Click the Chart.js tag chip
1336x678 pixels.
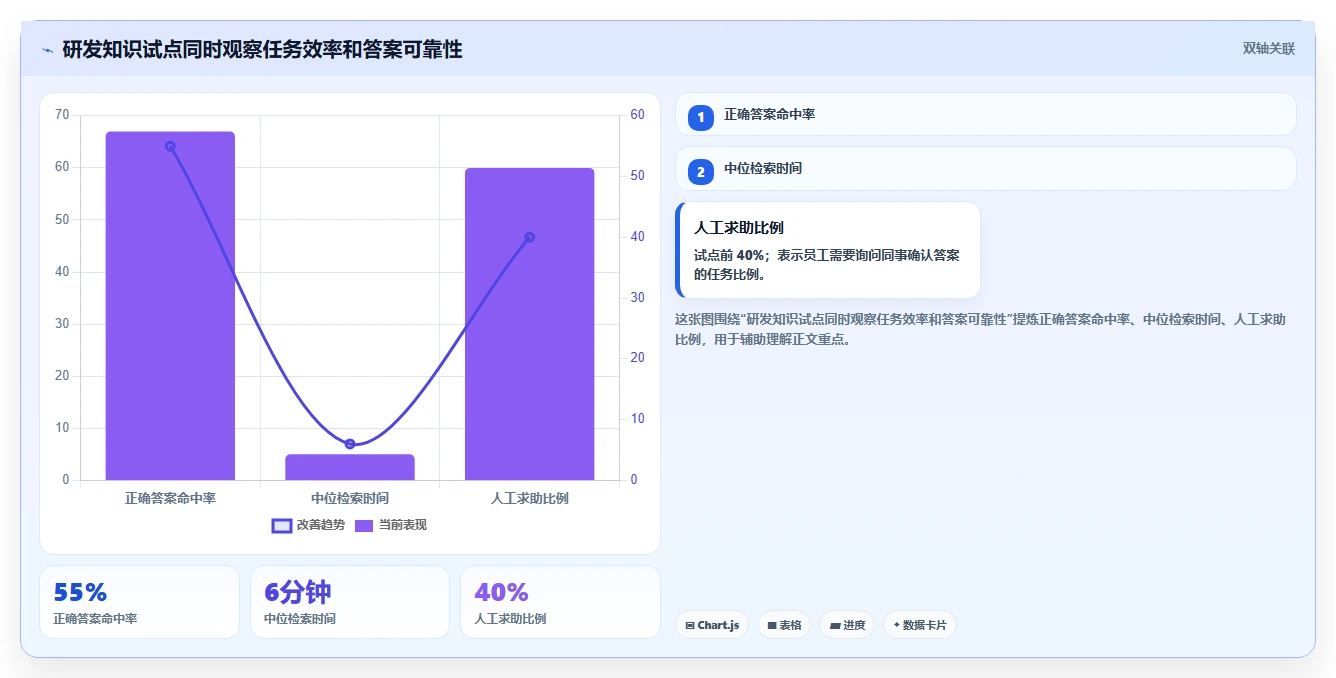point(712,625)
